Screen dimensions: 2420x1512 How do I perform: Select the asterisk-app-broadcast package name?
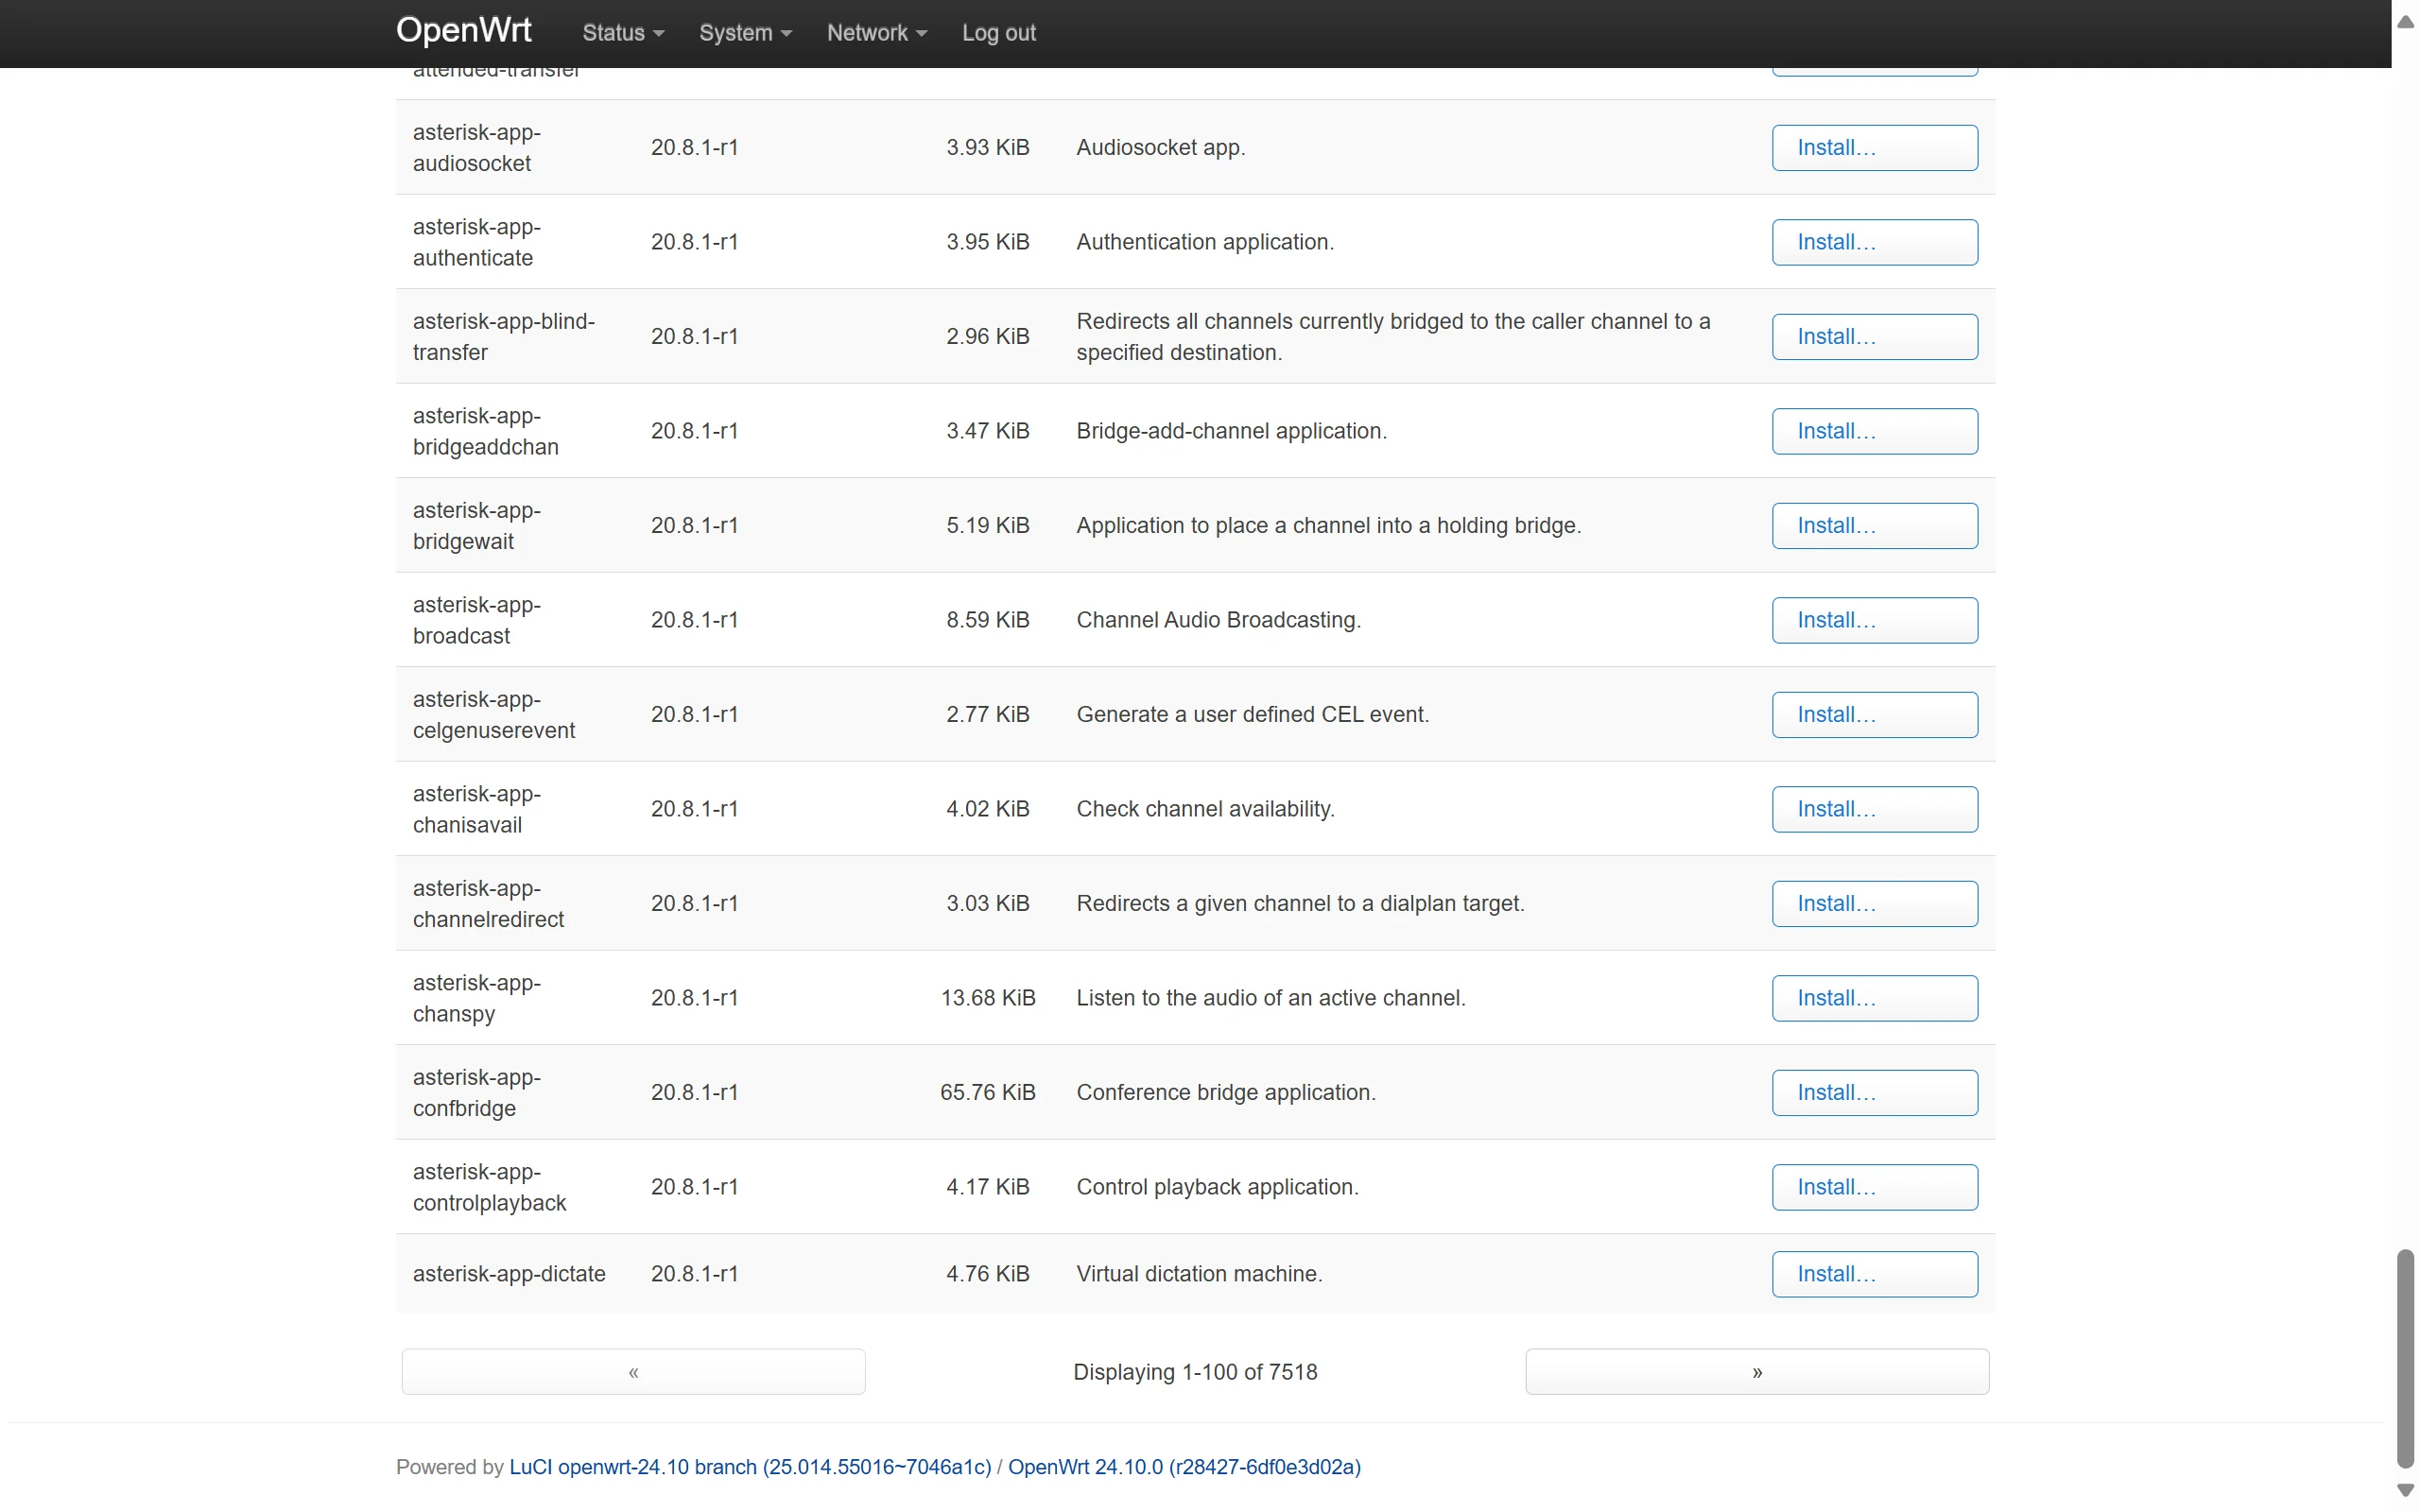476,620
